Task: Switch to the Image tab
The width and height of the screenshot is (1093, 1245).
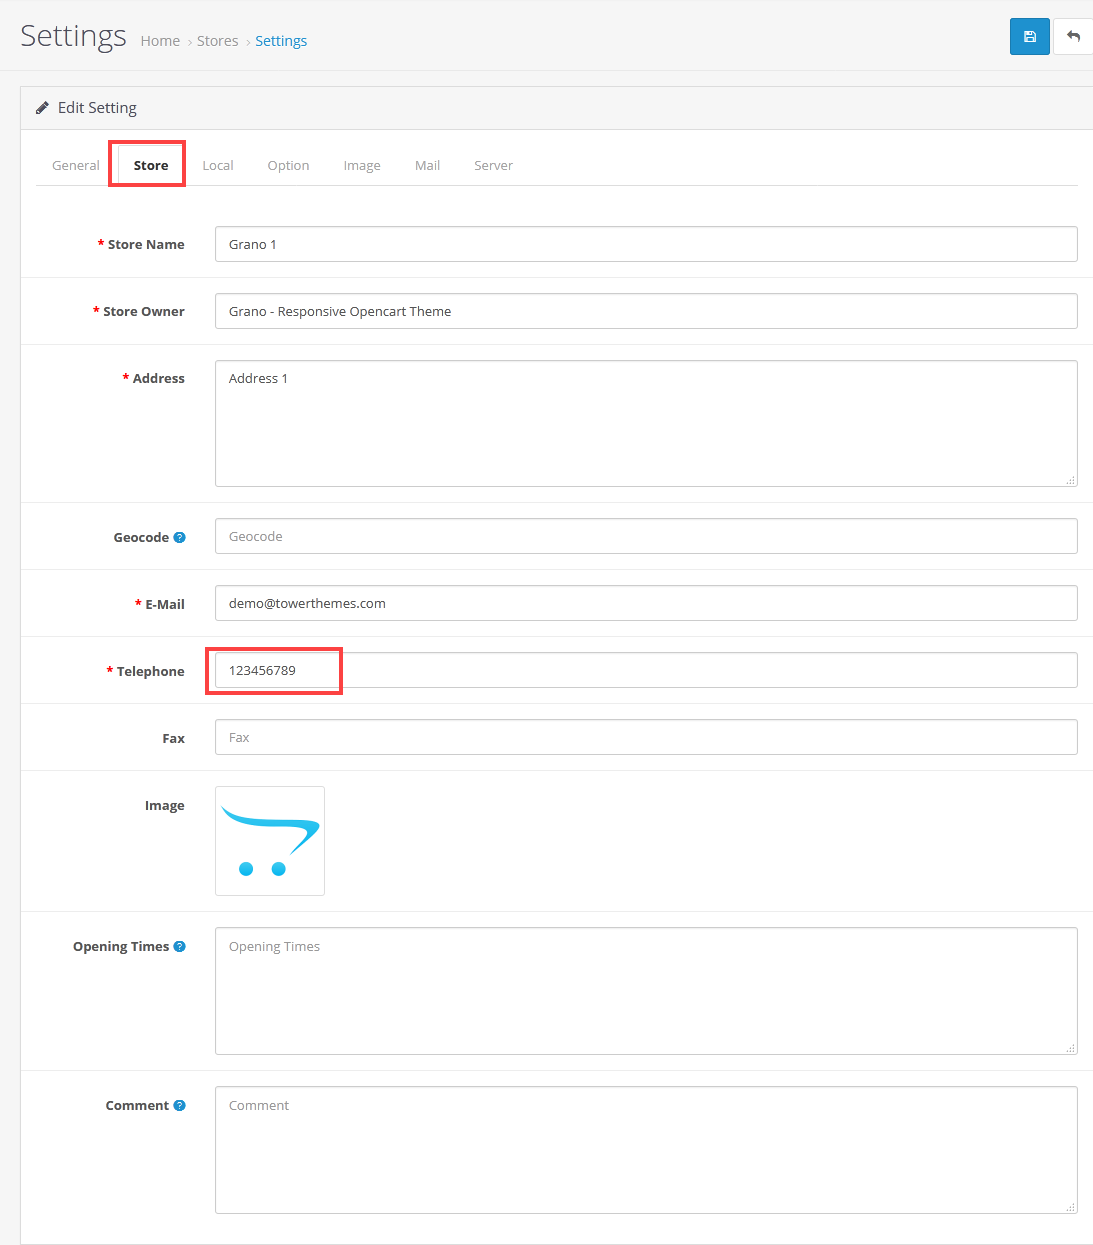Action: click(362, 165)
